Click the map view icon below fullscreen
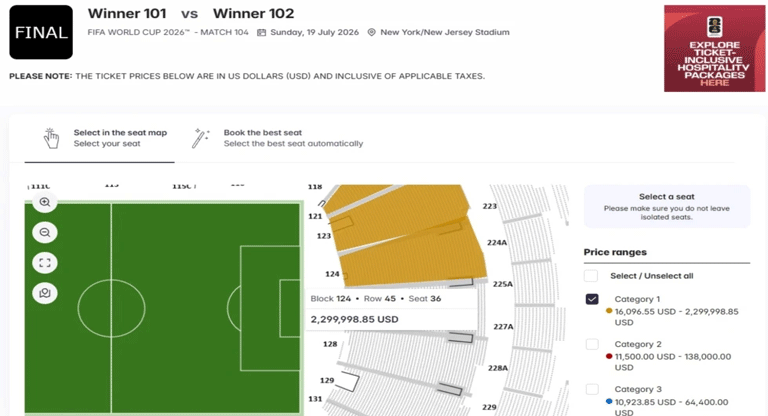Screen dimensions: 768x416 (45, 293)
